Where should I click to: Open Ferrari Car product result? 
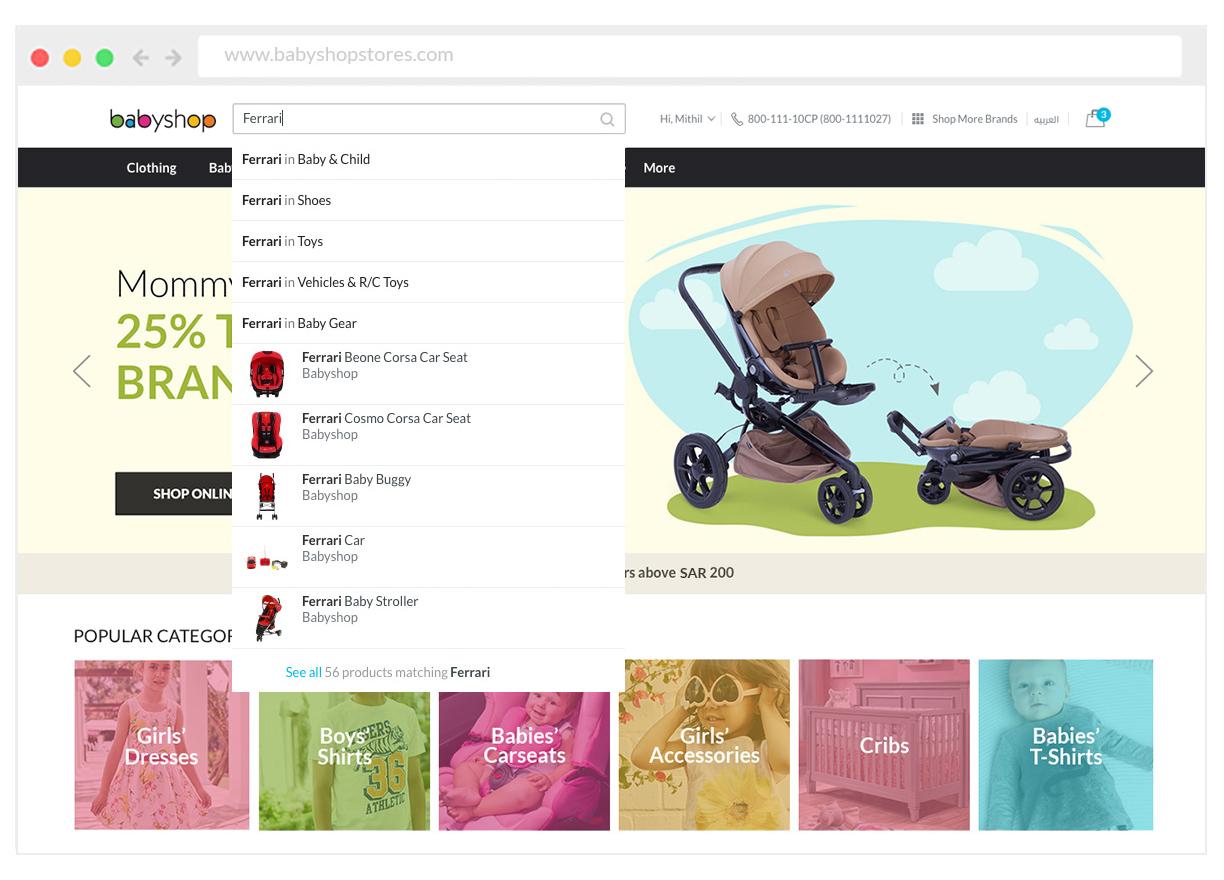[428, 557]
